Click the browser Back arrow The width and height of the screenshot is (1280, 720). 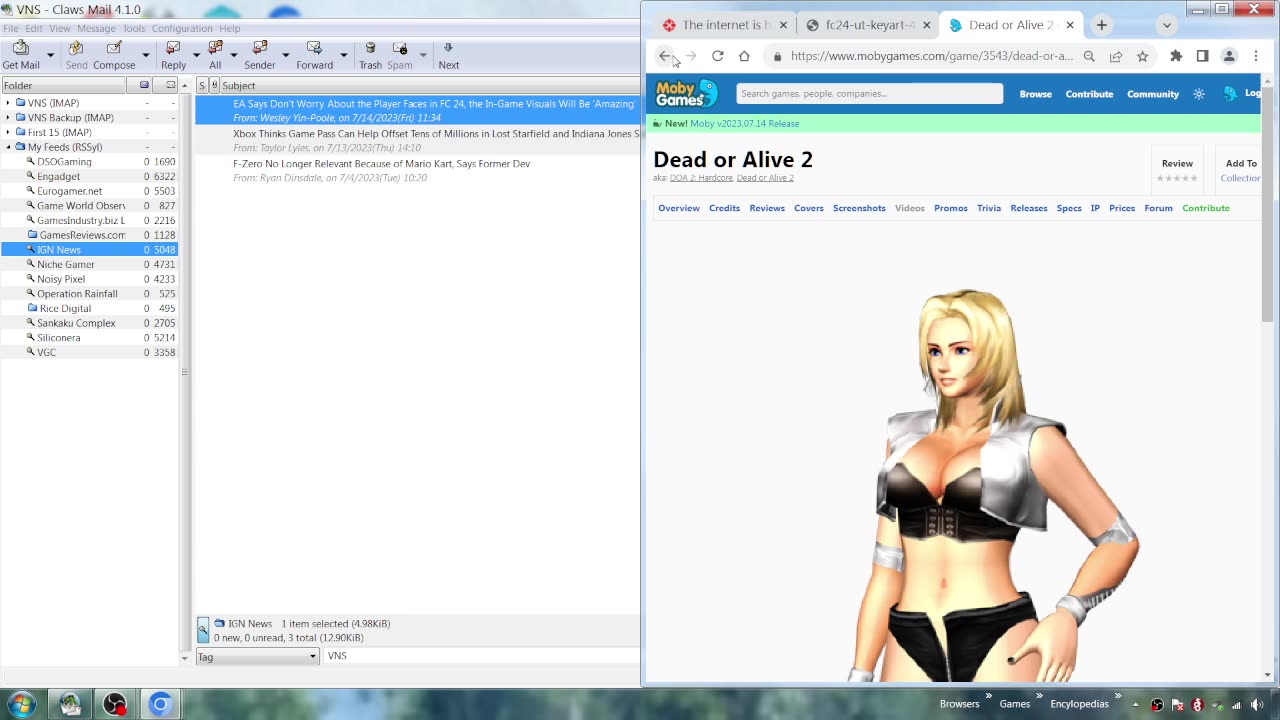coord(665,56)
